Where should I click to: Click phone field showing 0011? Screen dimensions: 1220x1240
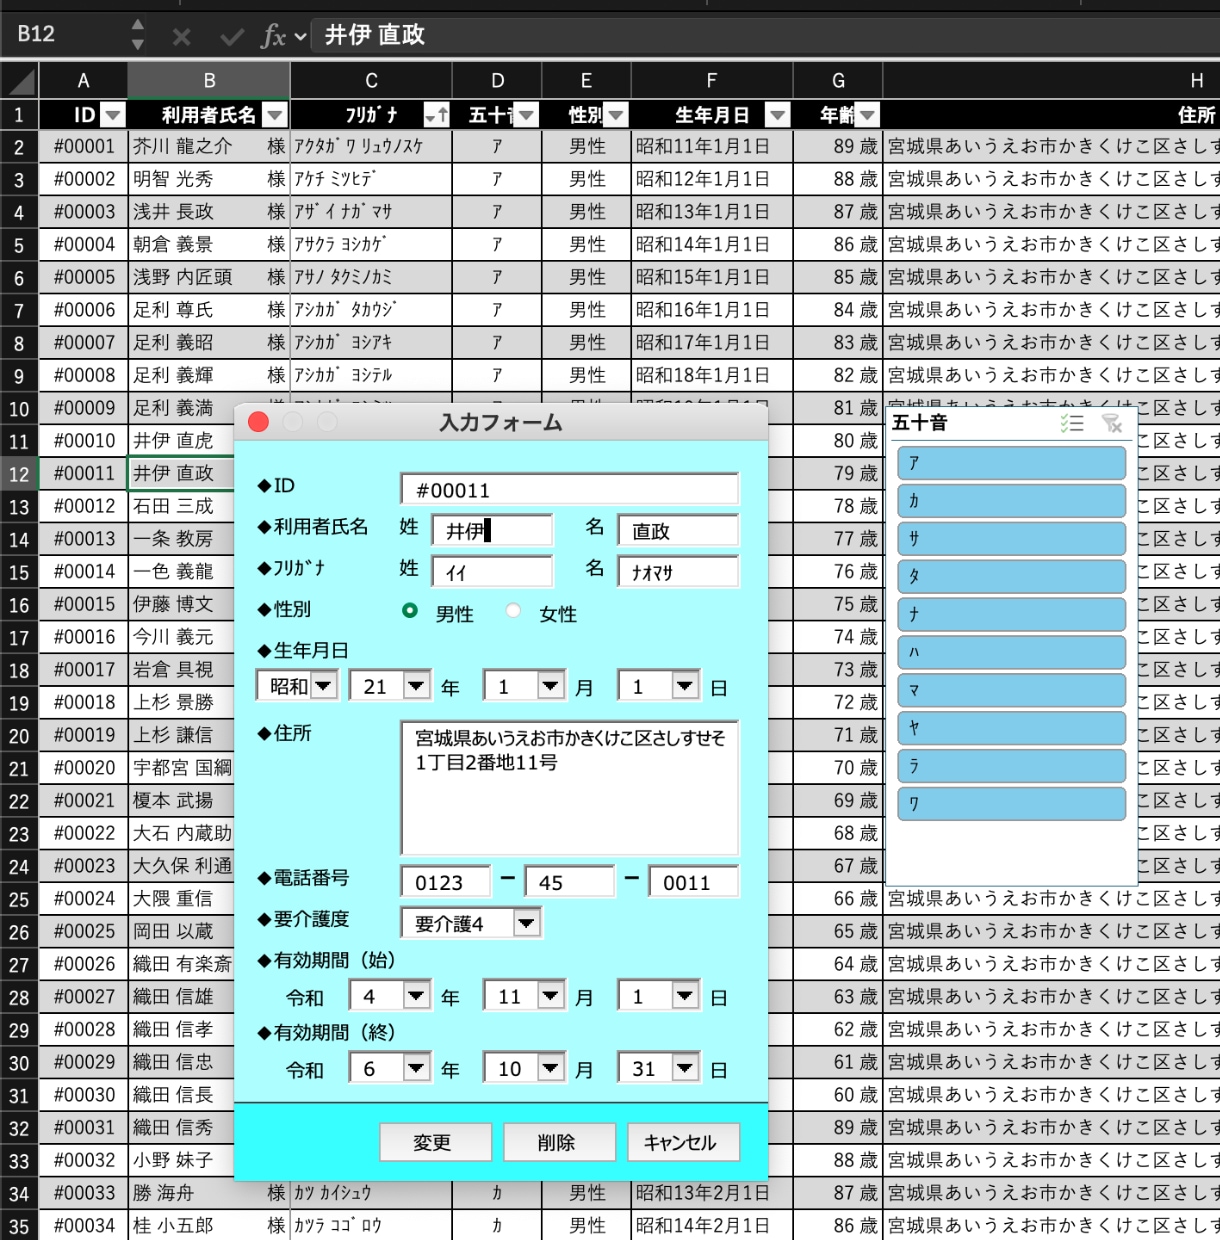(x=693, y=881)
